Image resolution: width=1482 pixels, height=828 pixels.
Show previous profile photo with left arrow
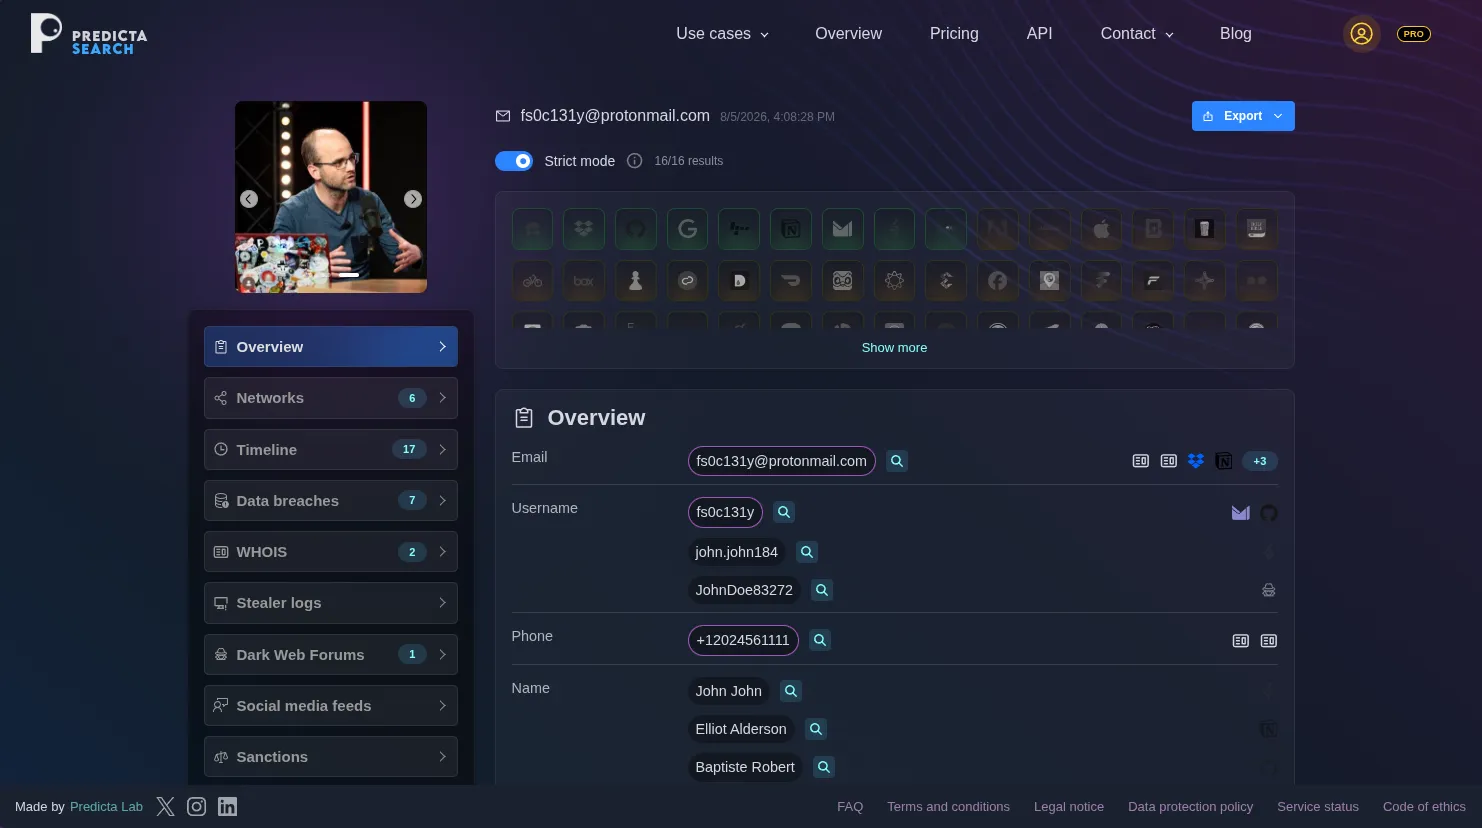coord(249,199)
